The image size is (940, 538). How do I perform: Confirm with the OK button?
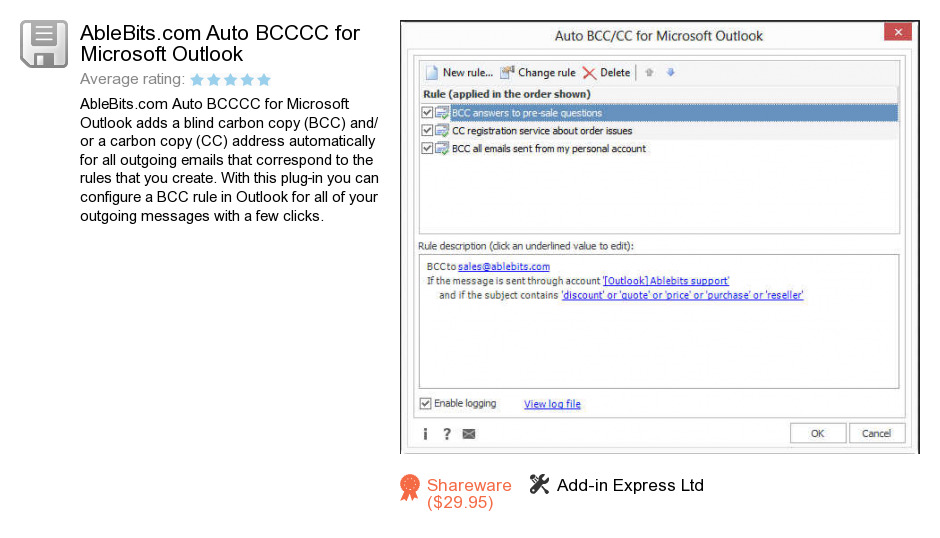(818, 433)
